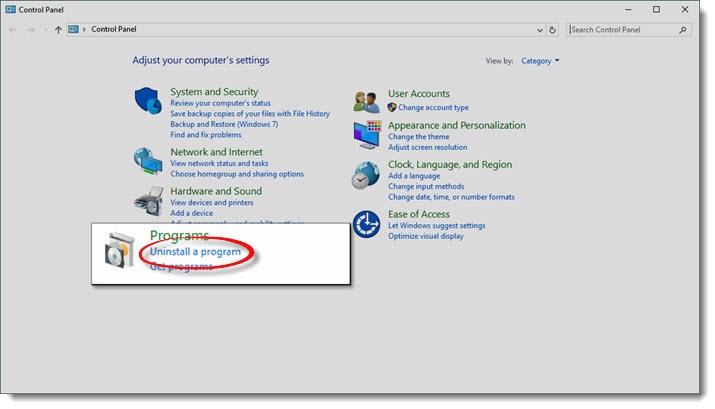Image resolution: width=715 pixels, height=409 pixels.
Task: Click Find and fix problems
Action: (x=206, y=135)
